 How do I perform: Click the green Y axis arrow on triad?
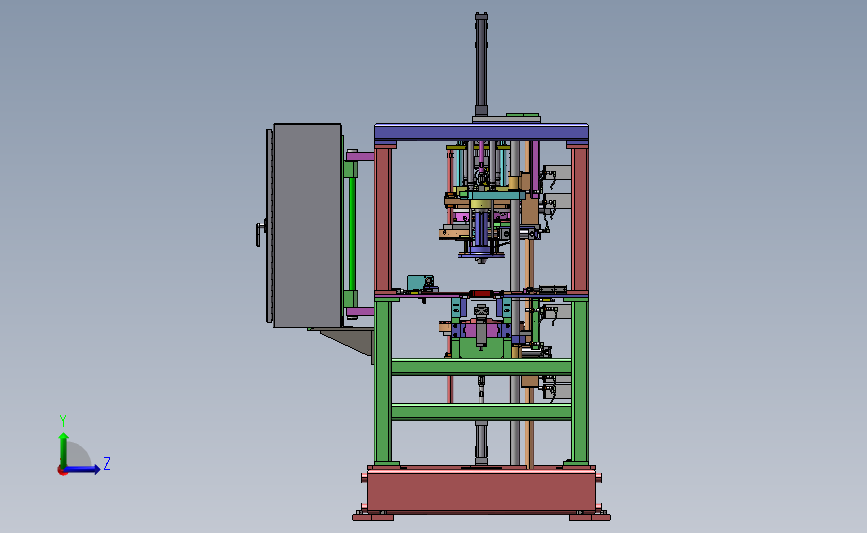64,449
